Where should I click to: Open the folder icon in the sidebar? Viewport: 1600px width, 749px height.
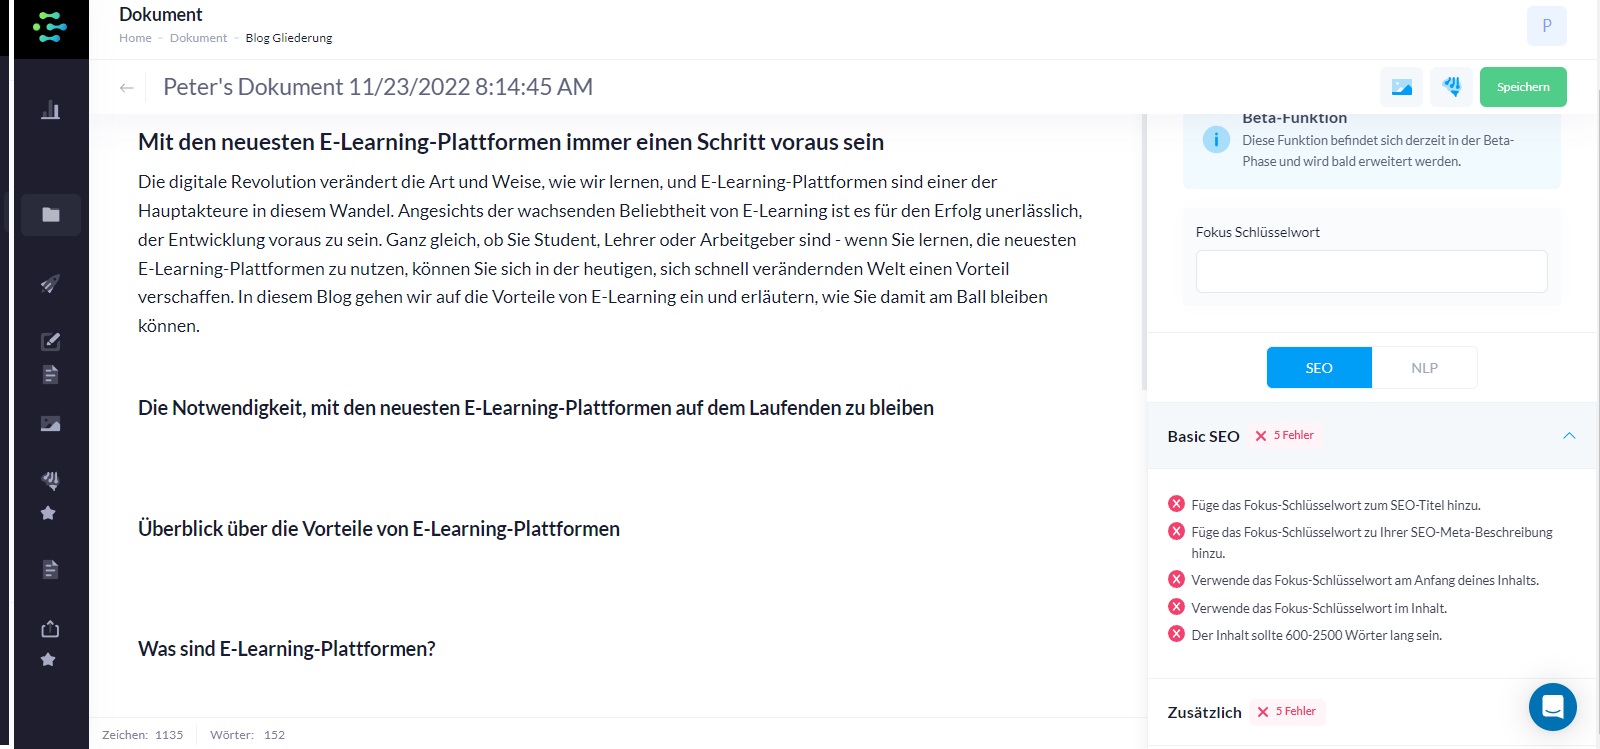coord(50,214)
